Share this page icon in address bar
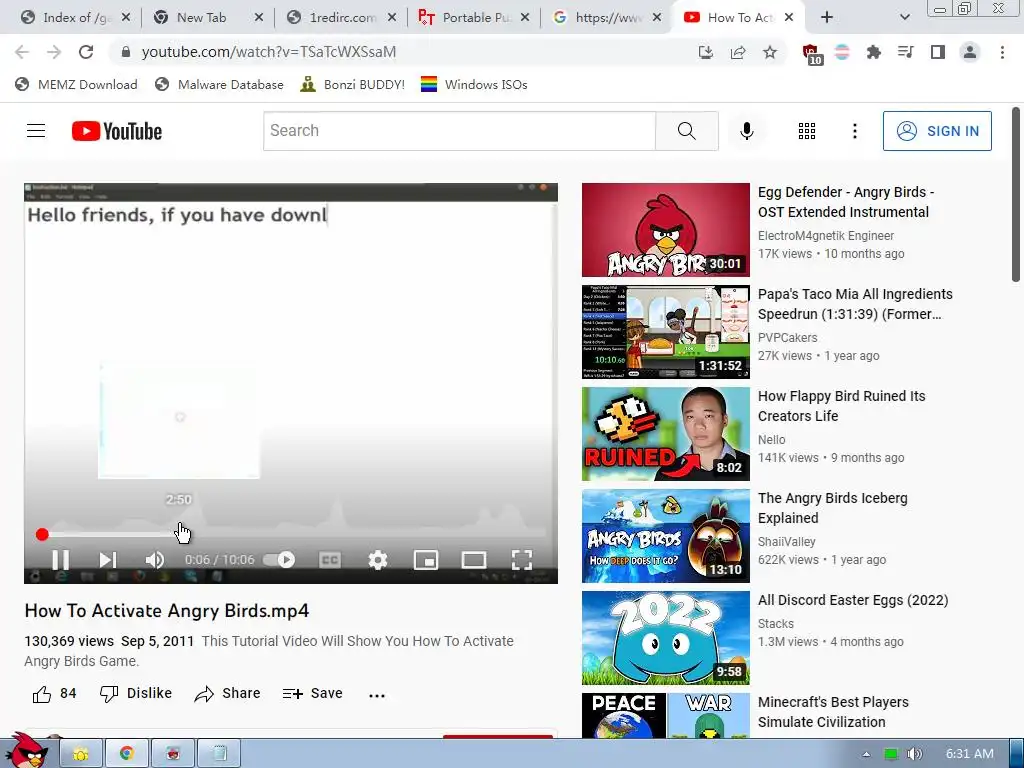Screen dimensions: 1024x768 (x=738, y=52)
